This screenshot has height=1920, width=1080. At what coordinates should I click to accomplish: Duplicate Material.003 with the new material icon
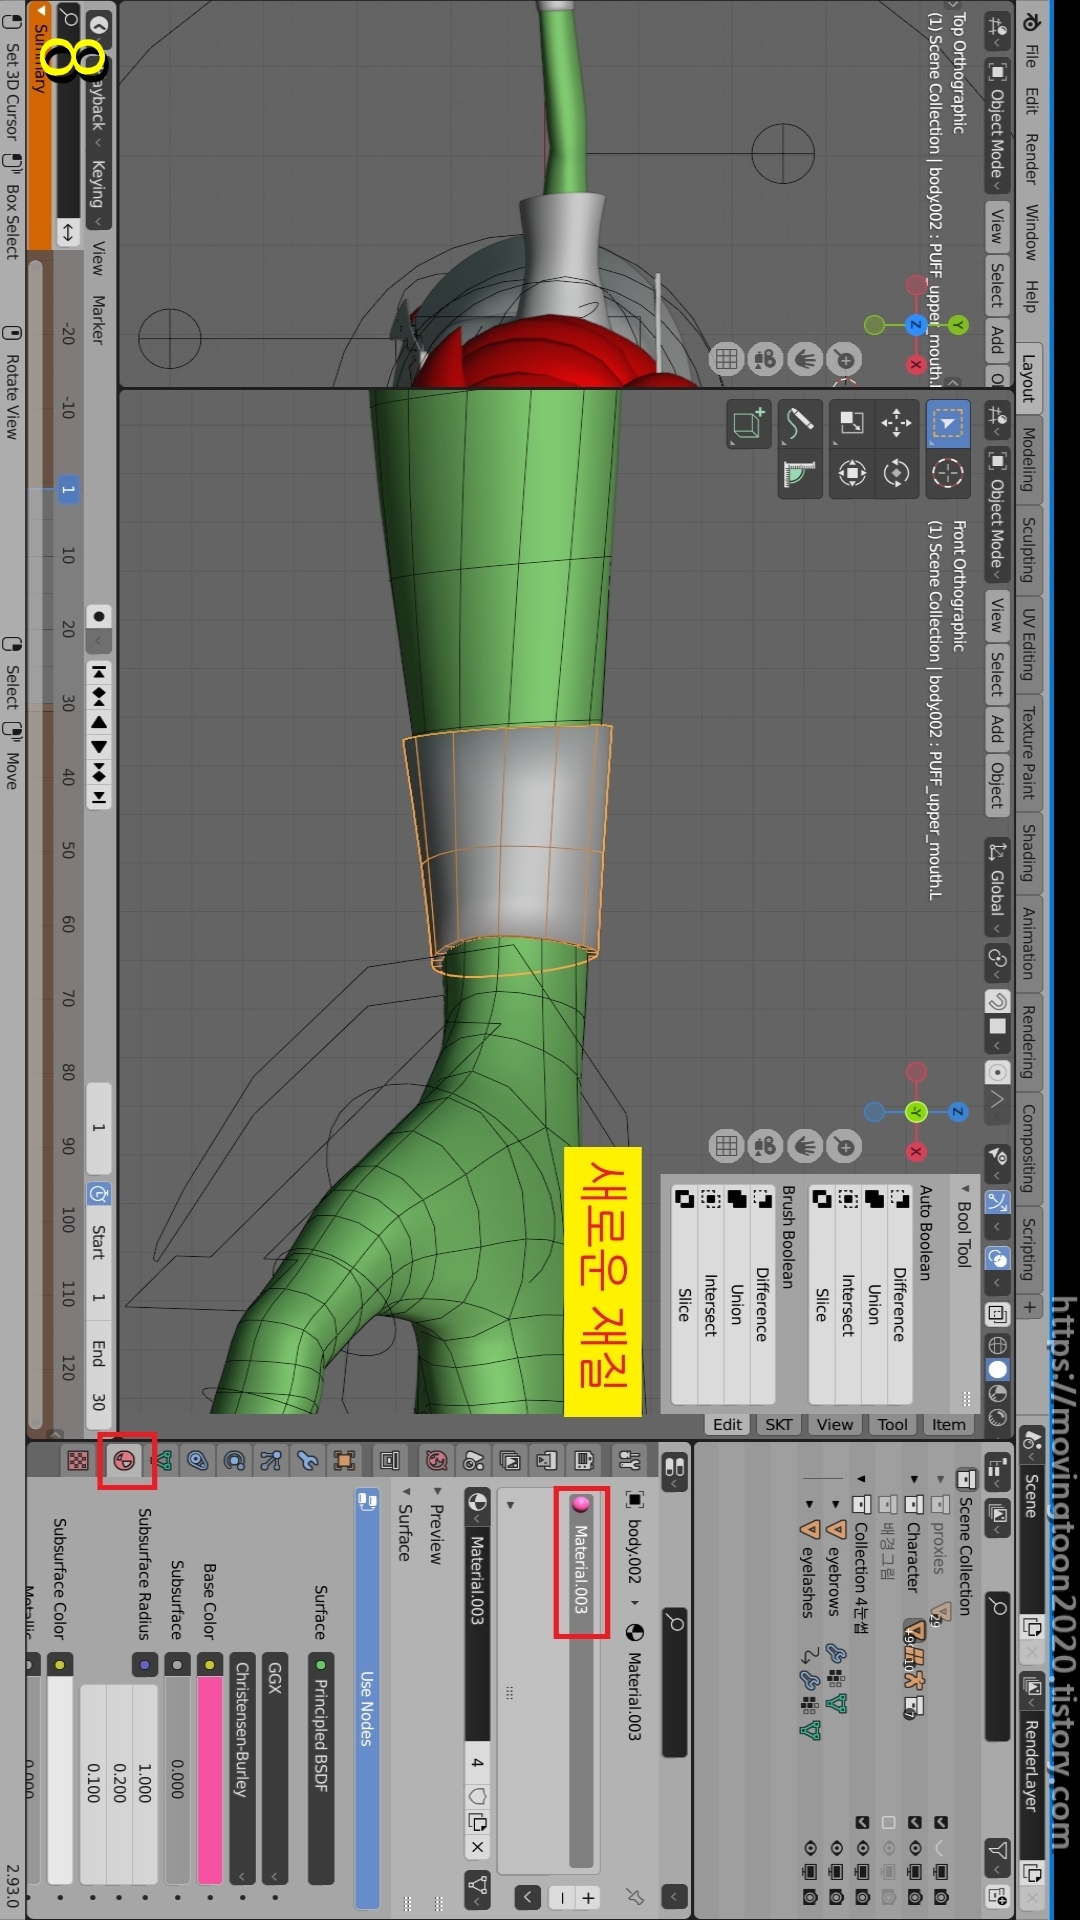click(x=478, y=1822)
